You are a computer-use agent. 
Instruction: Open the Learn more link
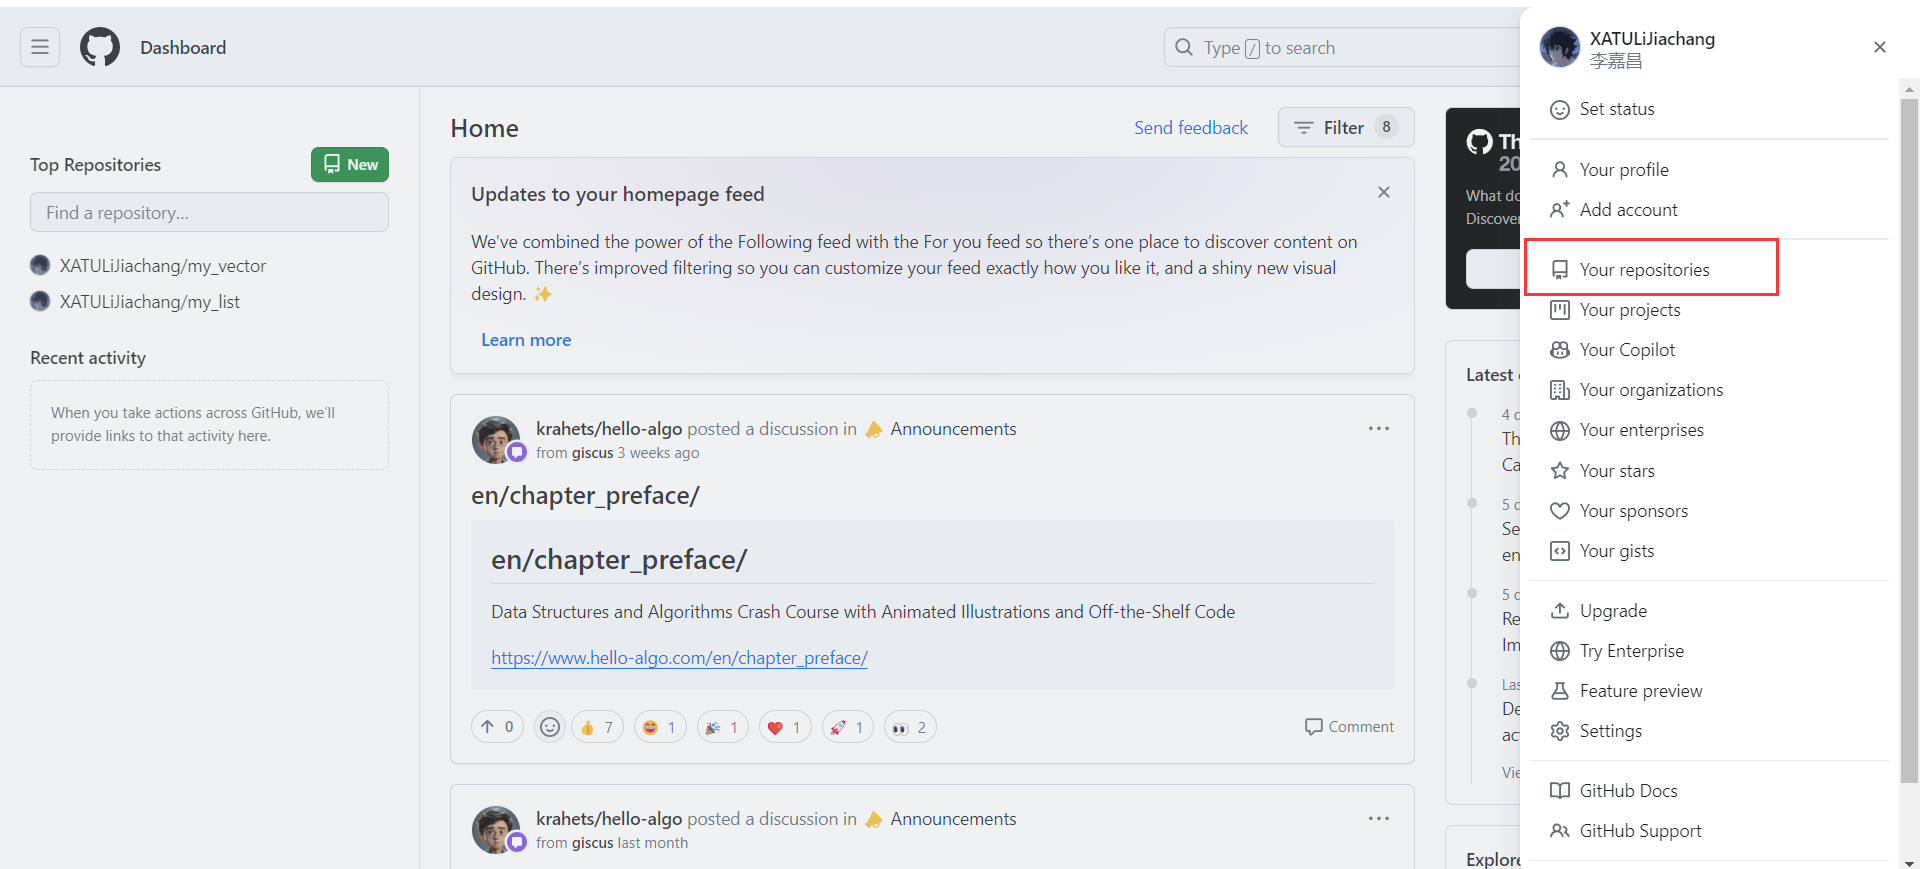click(526, 340)
